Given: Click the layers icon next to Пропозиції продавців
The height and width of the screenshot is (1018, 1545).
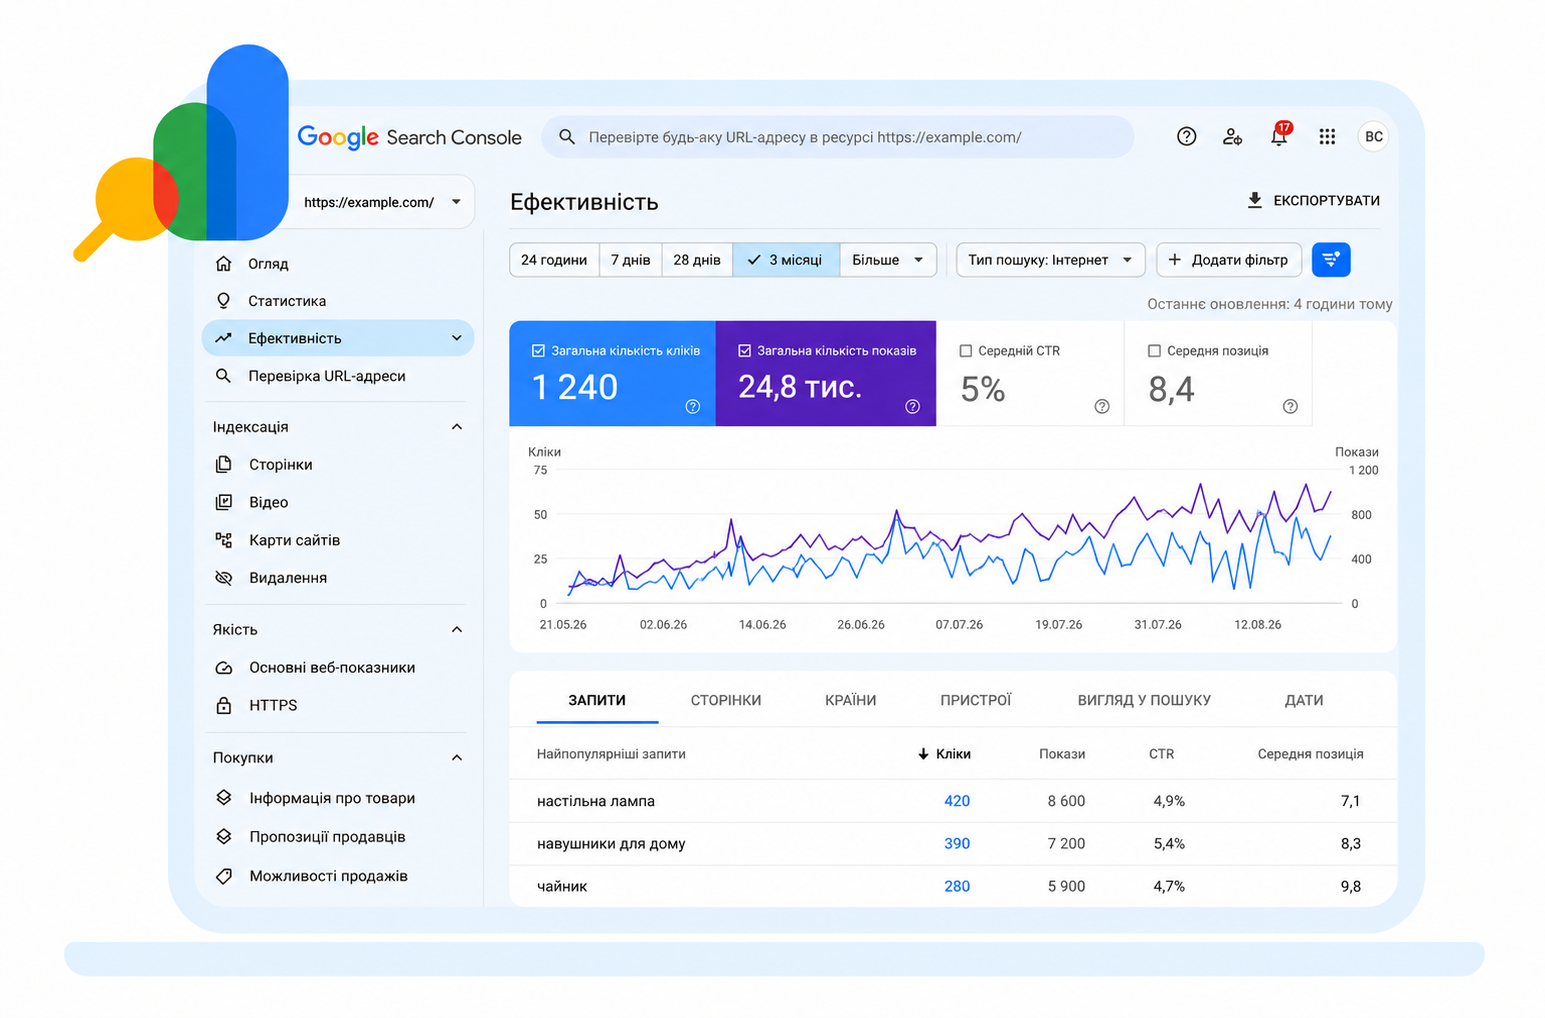Looking at the screenshot, I should point(224,837).
